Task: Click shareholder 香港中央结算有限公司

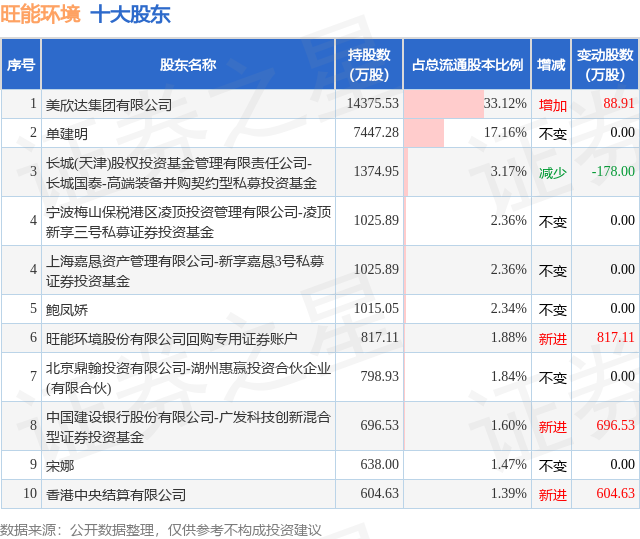Action: coord(116,495)
